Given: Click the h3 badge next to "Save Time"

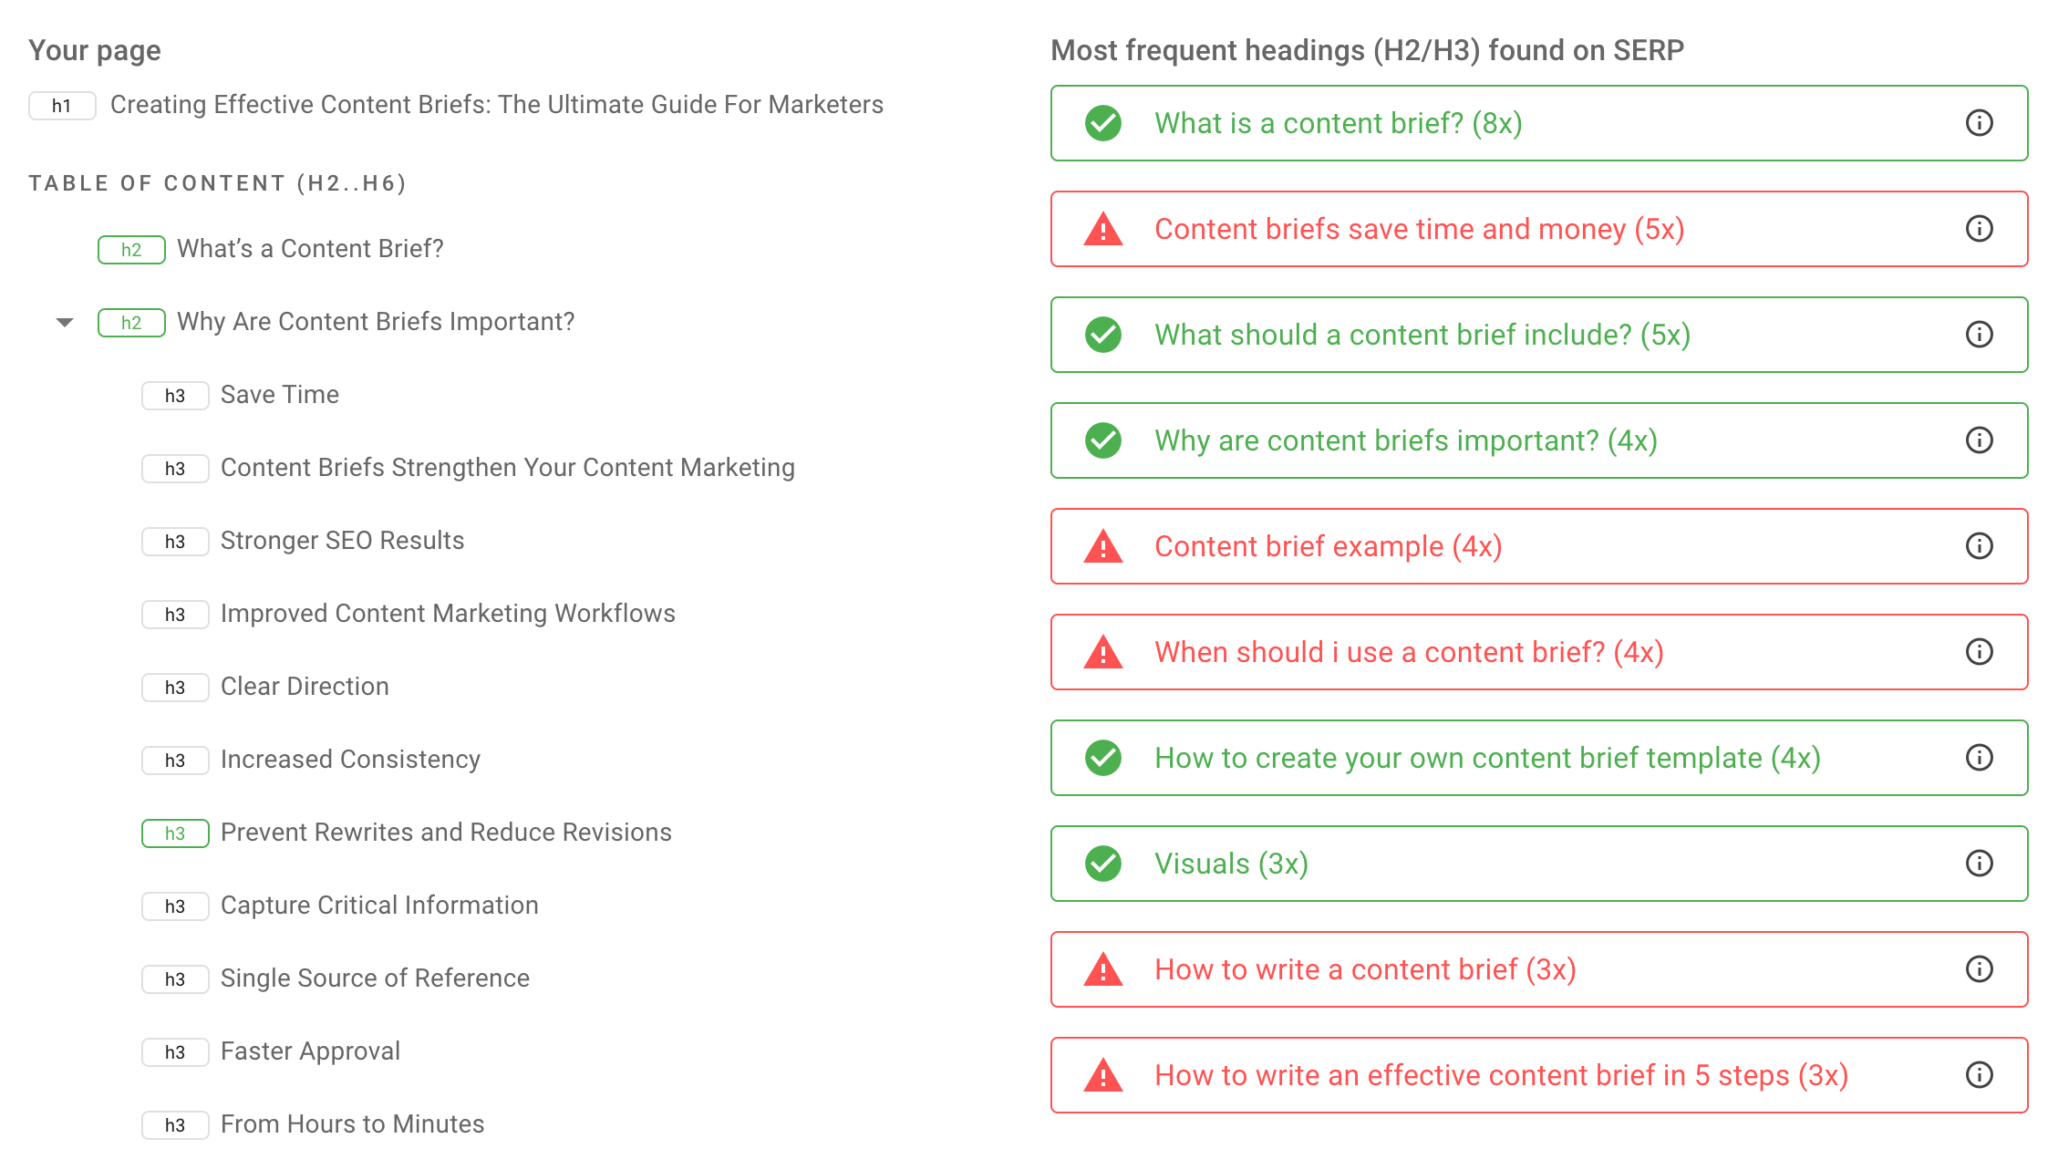Looking at the screenshot, I should point(175,395).
